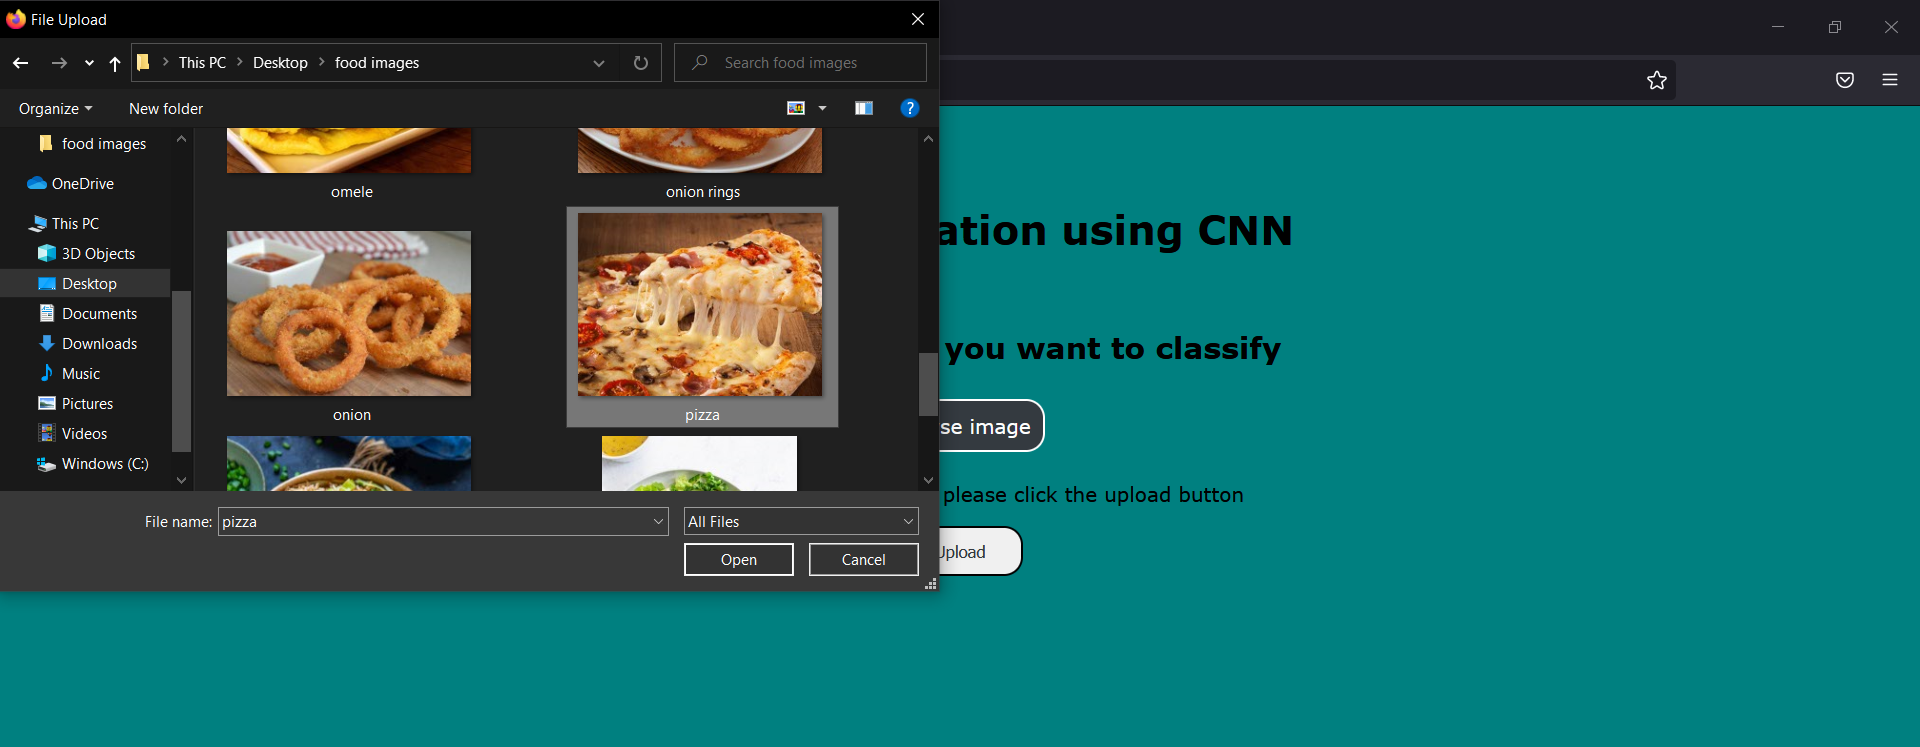Click the Upload button on webpage
Image resolution: width=1920 pixels, height=747 pixels.
pyautogui.click(x=979, y=552)
